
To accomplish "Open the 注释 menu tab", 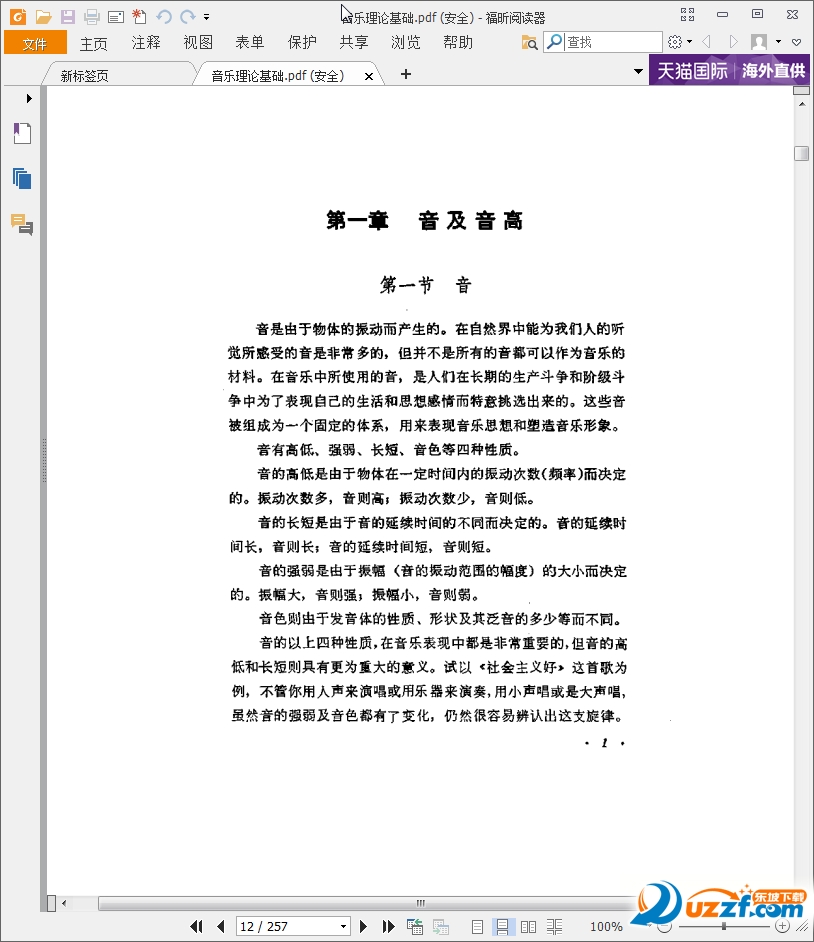I will [x=146, y=42].
